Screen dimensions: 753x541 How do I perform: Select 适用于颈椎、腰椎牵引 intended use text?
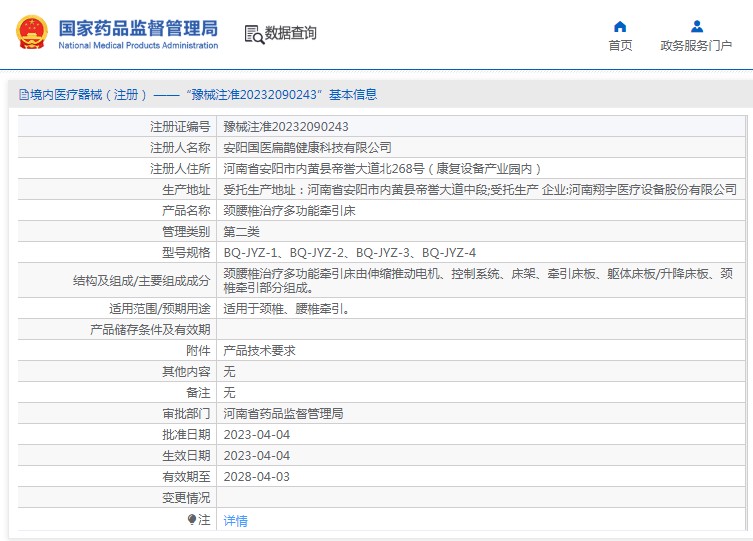tap(287, 309)
